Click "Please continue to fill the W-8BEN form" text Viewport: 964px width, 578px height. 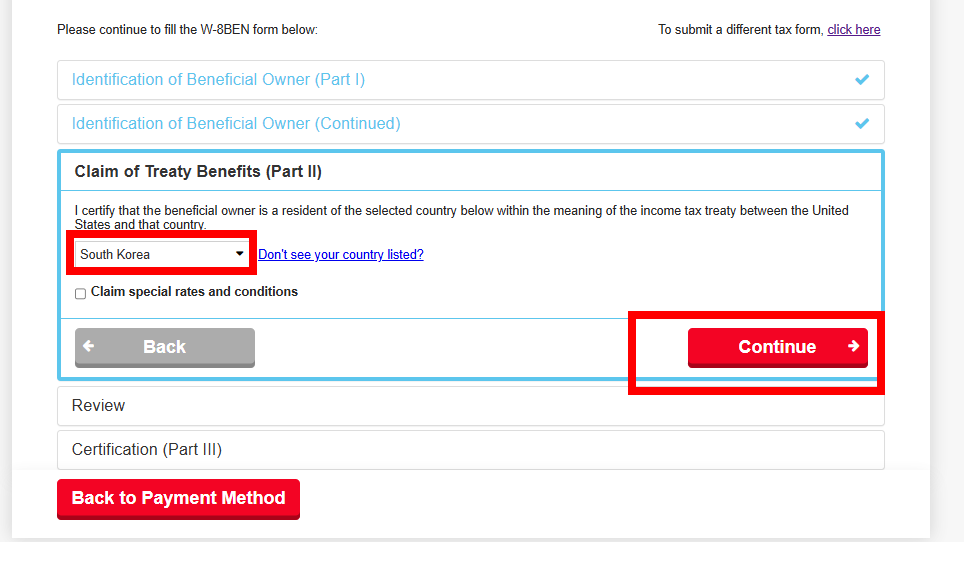coord(188,30)
